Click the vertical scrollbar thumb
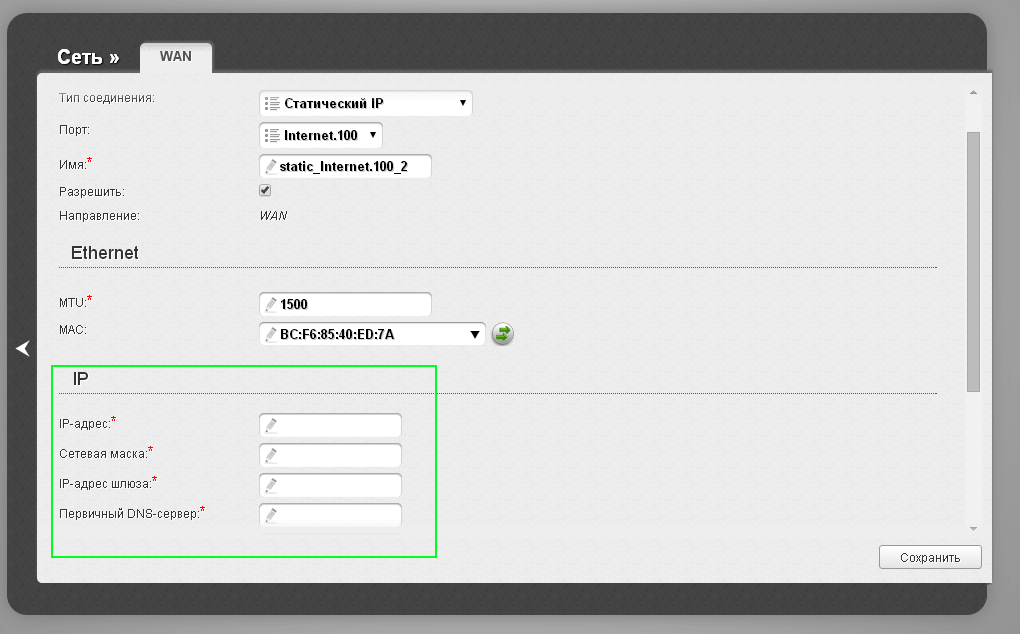The height and width of the screenshot is (634, 1020). 973,260
